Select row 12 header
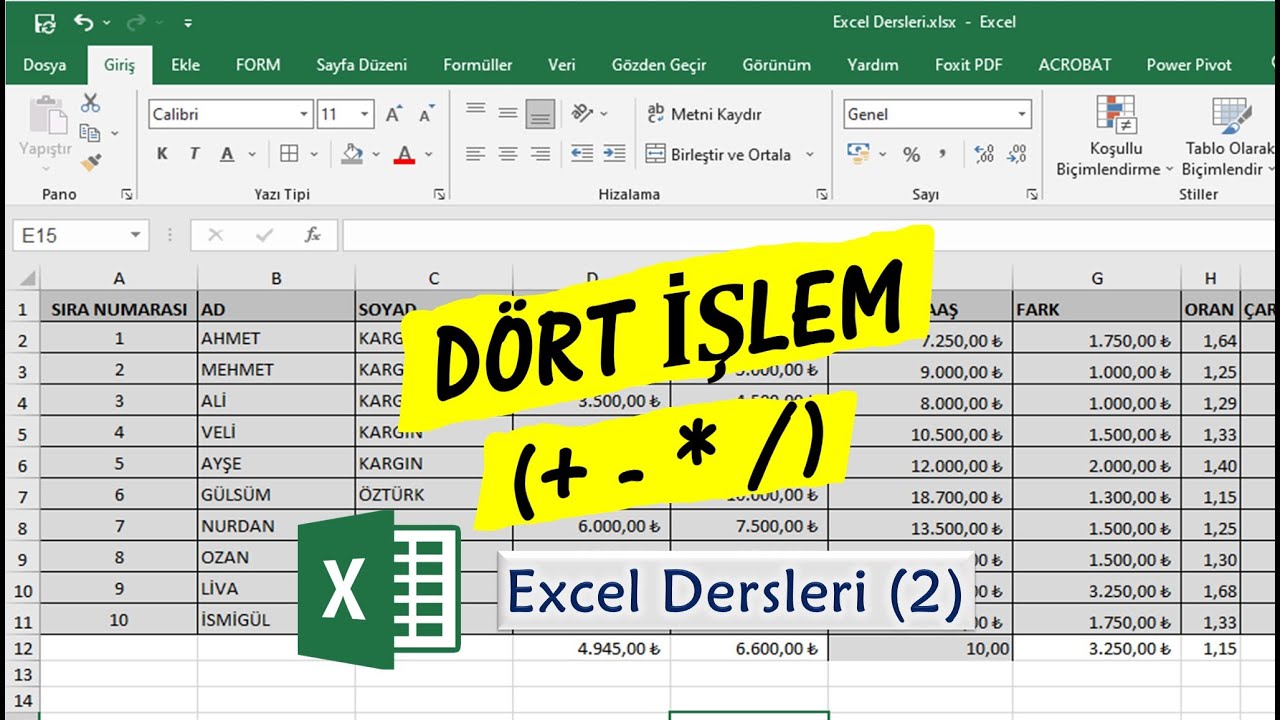 point(23,649)
